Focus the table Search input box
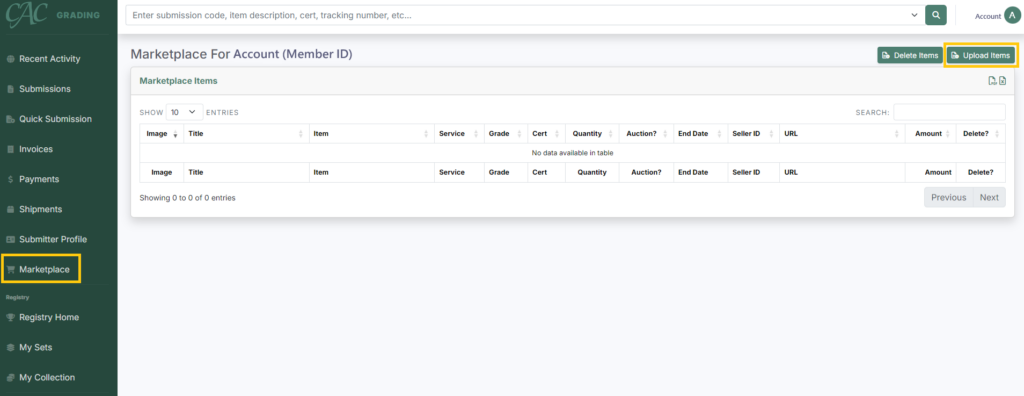The width and height of the screenshot is (1024, 396). [x=950, y=112]
